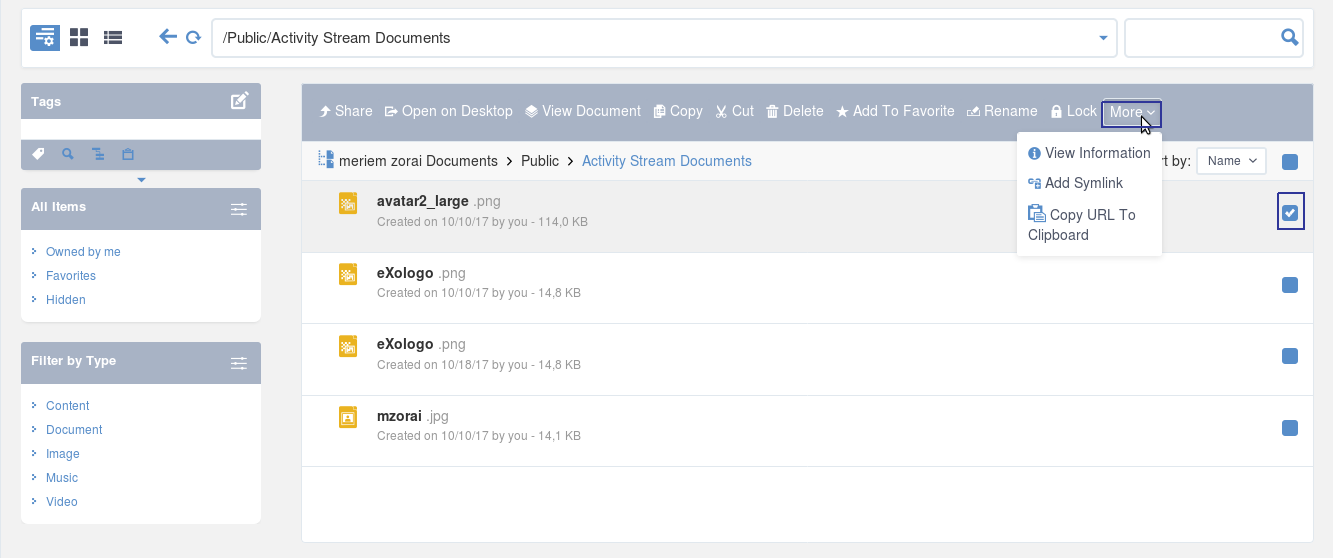Image resolution: width=1333 pixels, height=558 pixels.
Task: Click the refresh icon beside address bar
Action: click(193, 38)
